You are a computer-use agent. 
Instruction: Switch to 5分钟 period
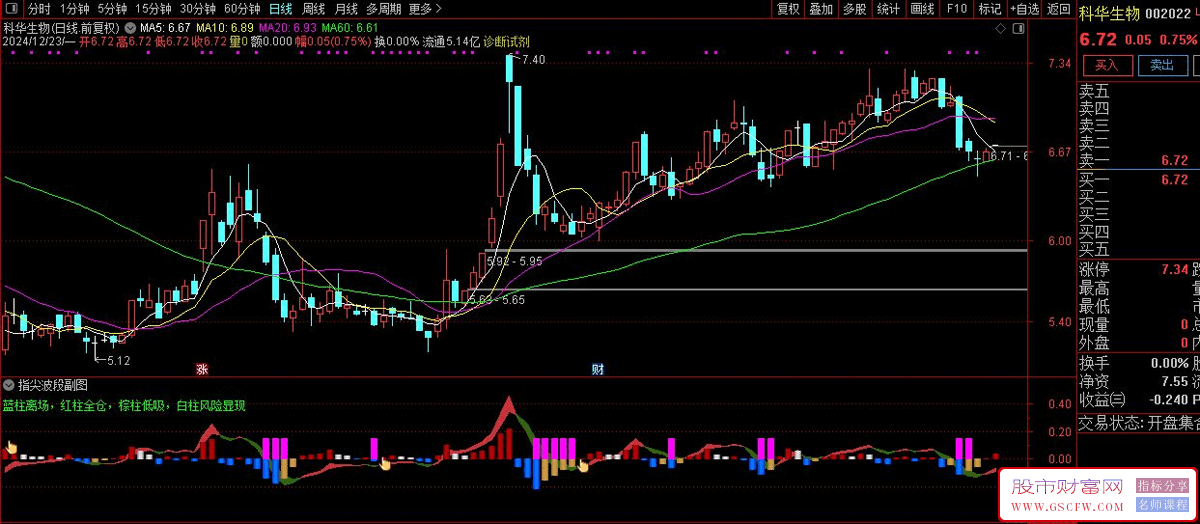(x=113, y=9)
